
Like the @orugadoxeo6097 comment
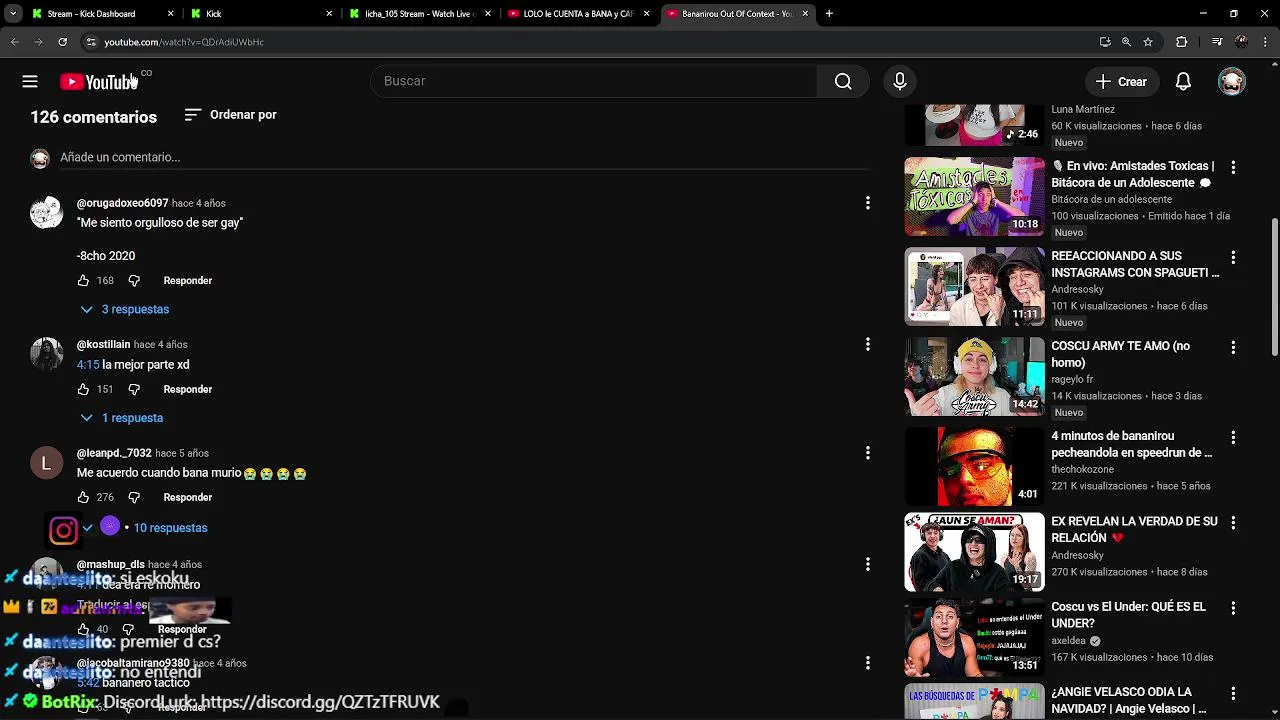(83, 281)
